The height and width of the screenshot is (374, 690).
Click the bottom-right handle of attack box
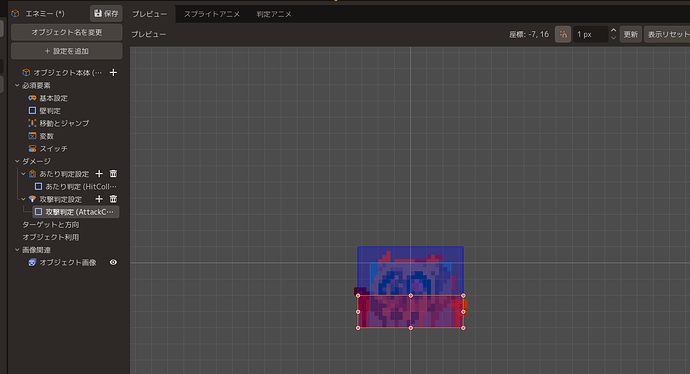pos(463,328)
